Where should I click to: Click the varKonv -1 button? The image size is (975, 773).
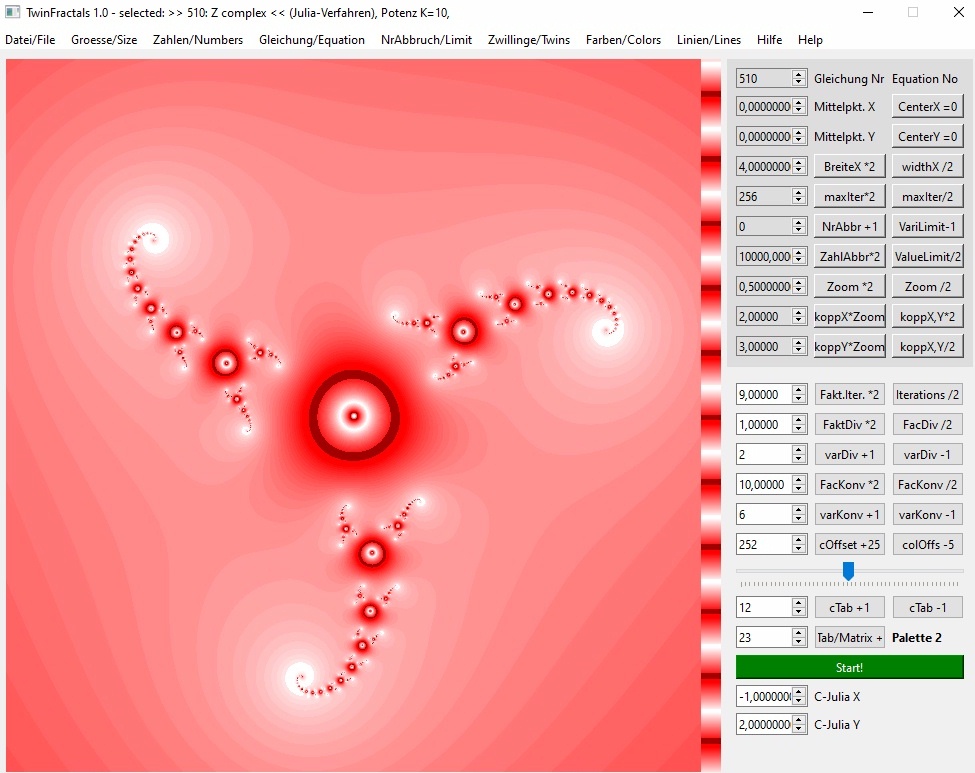[927, 514]
